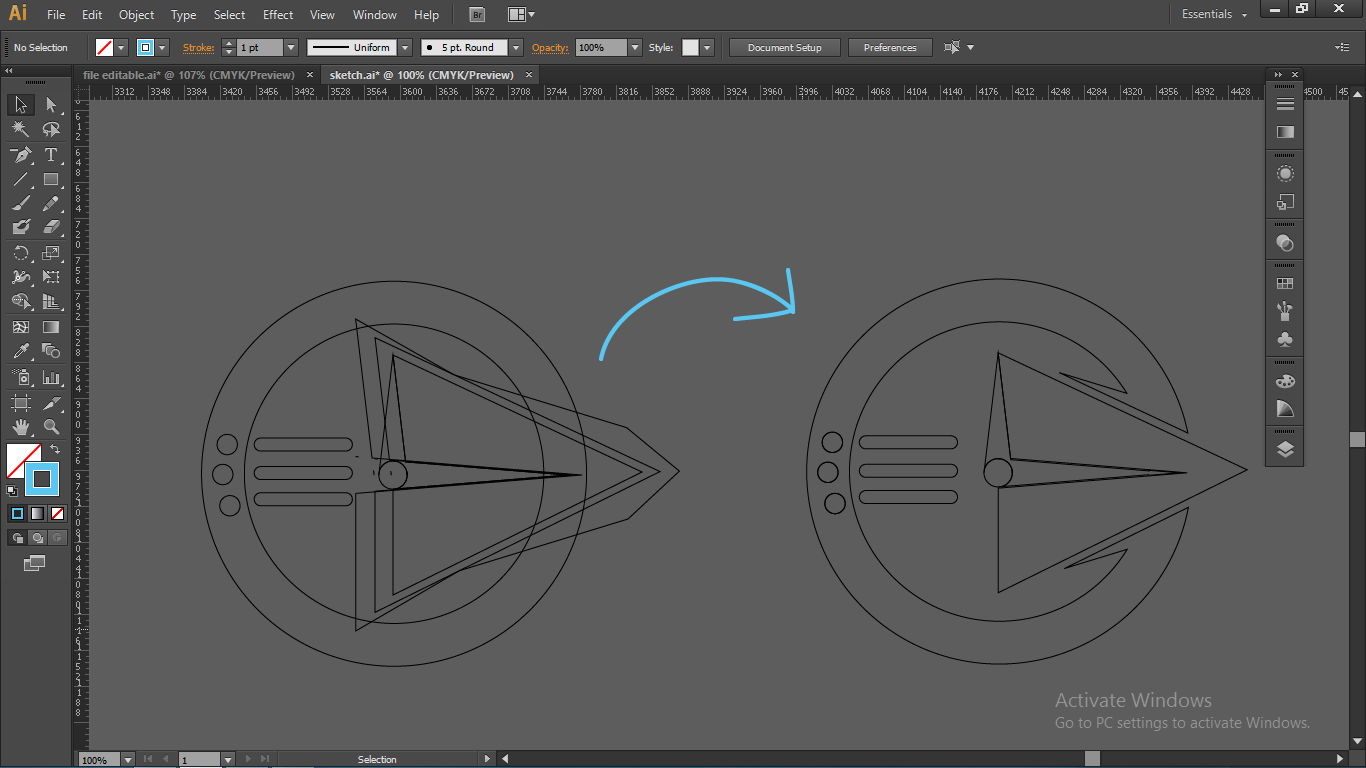Expand the Uniform width profile dropdown
The width and height of the screenshot is (1366, 768).
[x=405, y=47]
